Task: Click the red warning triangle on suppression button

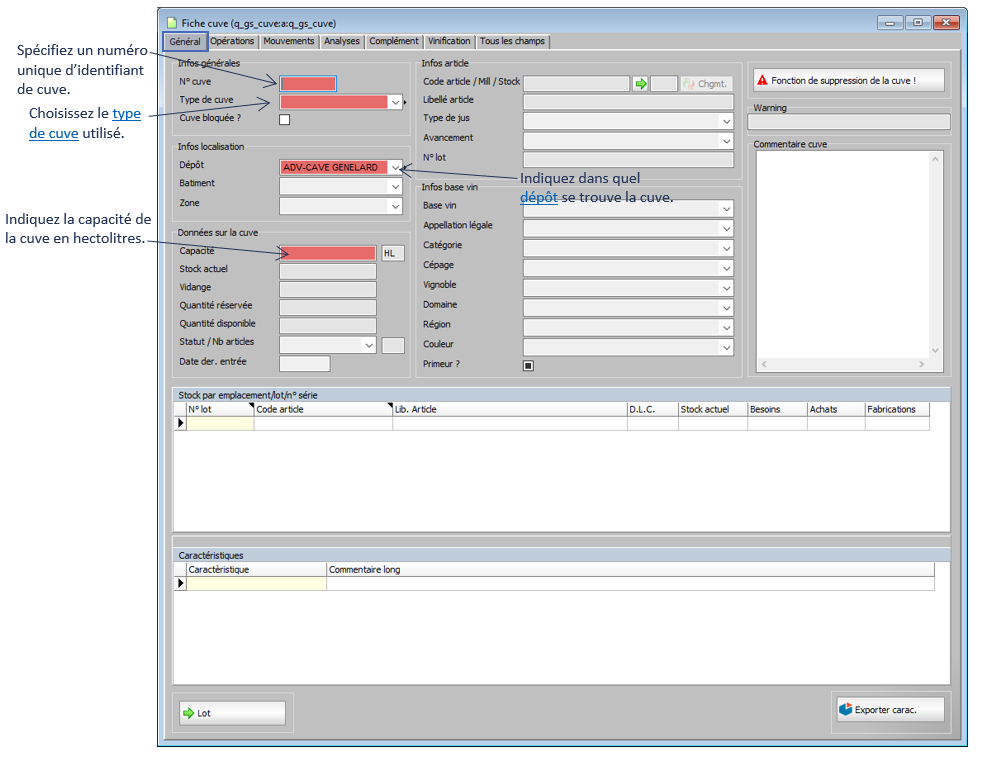Action: coord(762,80)
